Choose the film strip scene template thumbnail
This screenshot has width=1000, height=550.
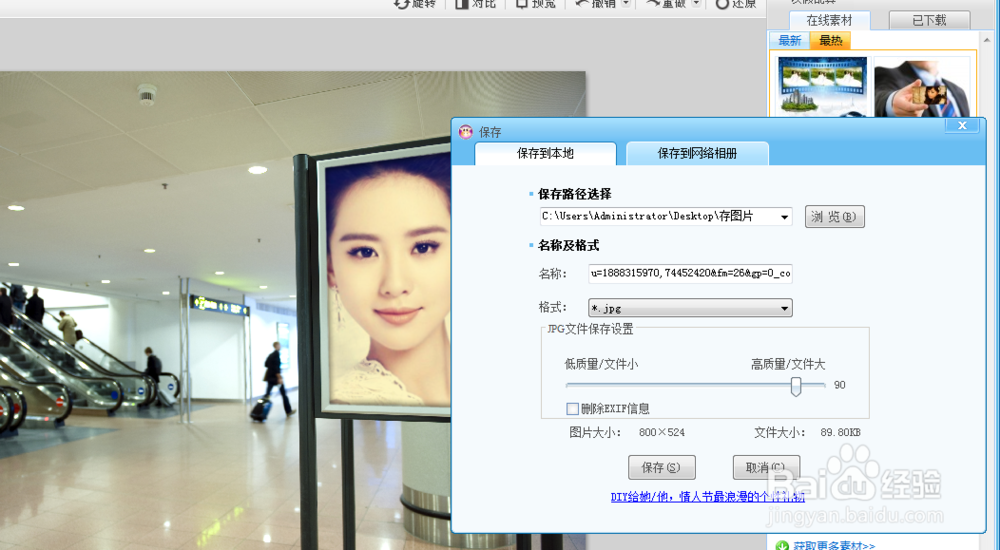click(823, 86)
